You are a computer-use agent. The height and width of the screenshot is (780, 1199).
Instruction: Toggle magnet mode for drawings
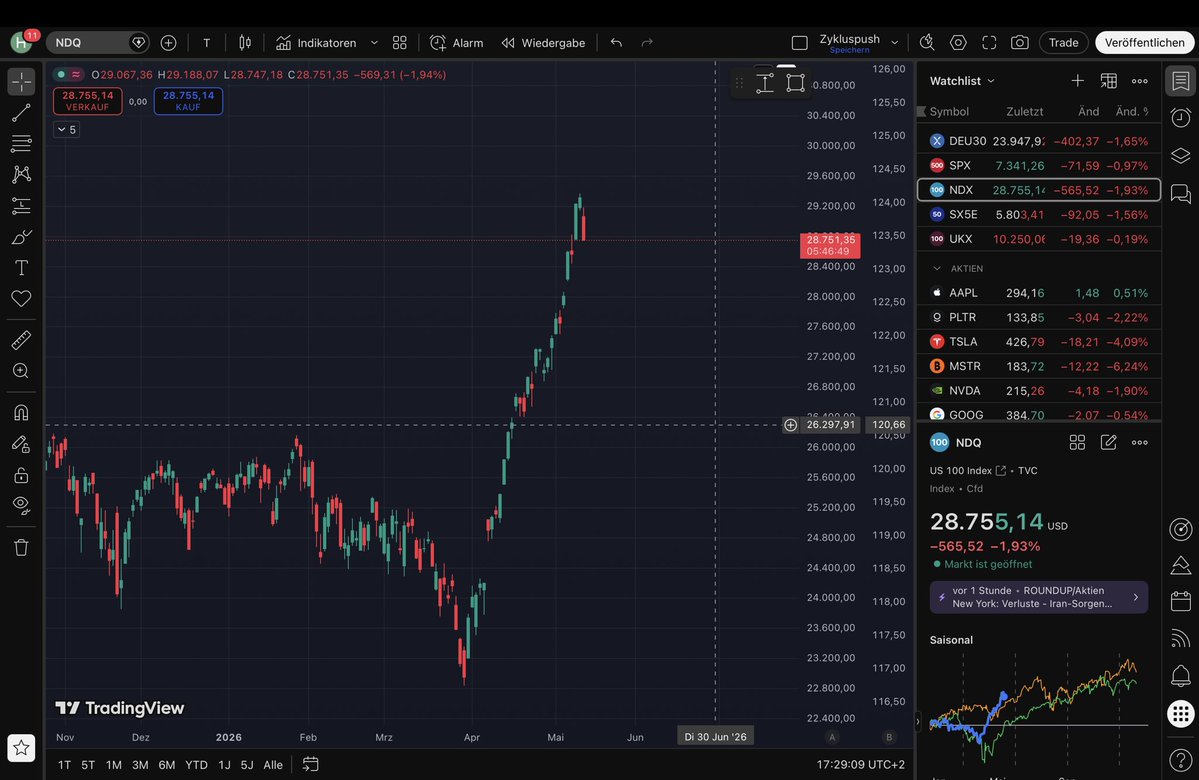point(21,413)
